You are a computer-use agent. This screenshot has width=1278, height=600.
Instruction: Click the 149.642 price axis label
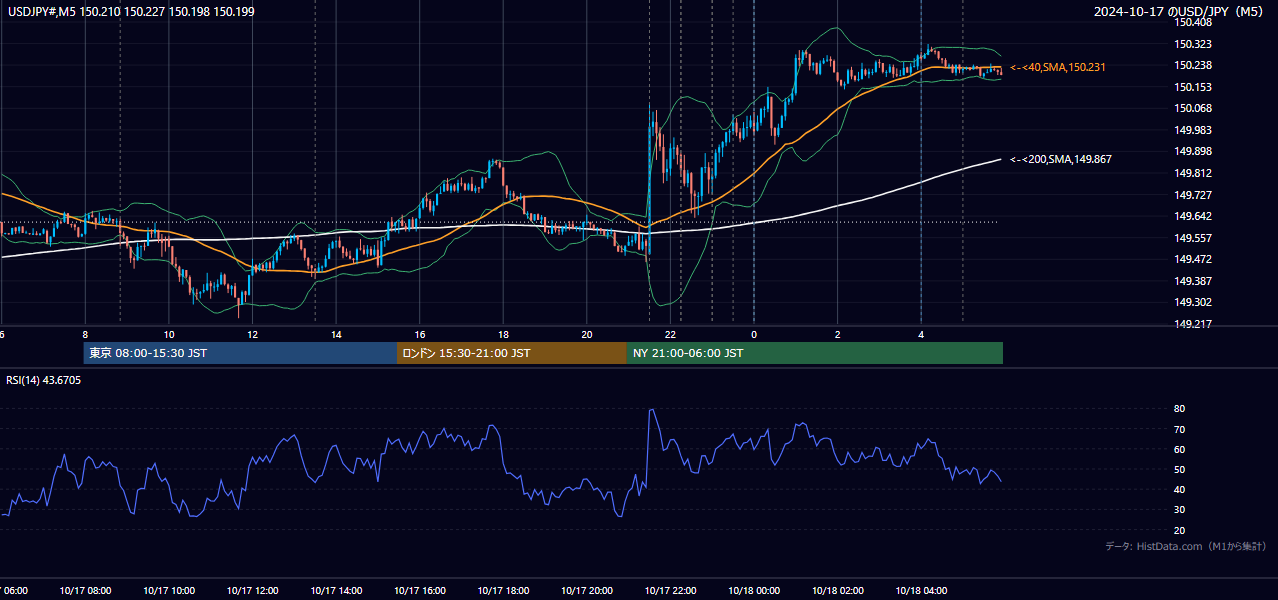(x=1194, y=216)
